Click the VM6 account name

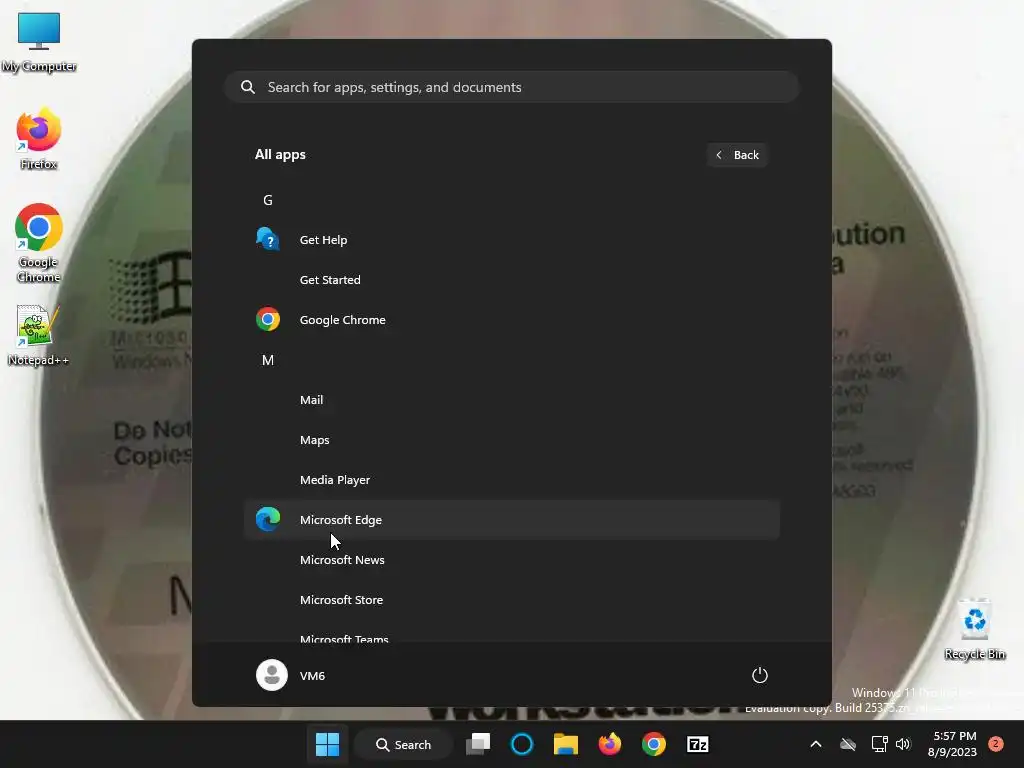pos(312,675)
